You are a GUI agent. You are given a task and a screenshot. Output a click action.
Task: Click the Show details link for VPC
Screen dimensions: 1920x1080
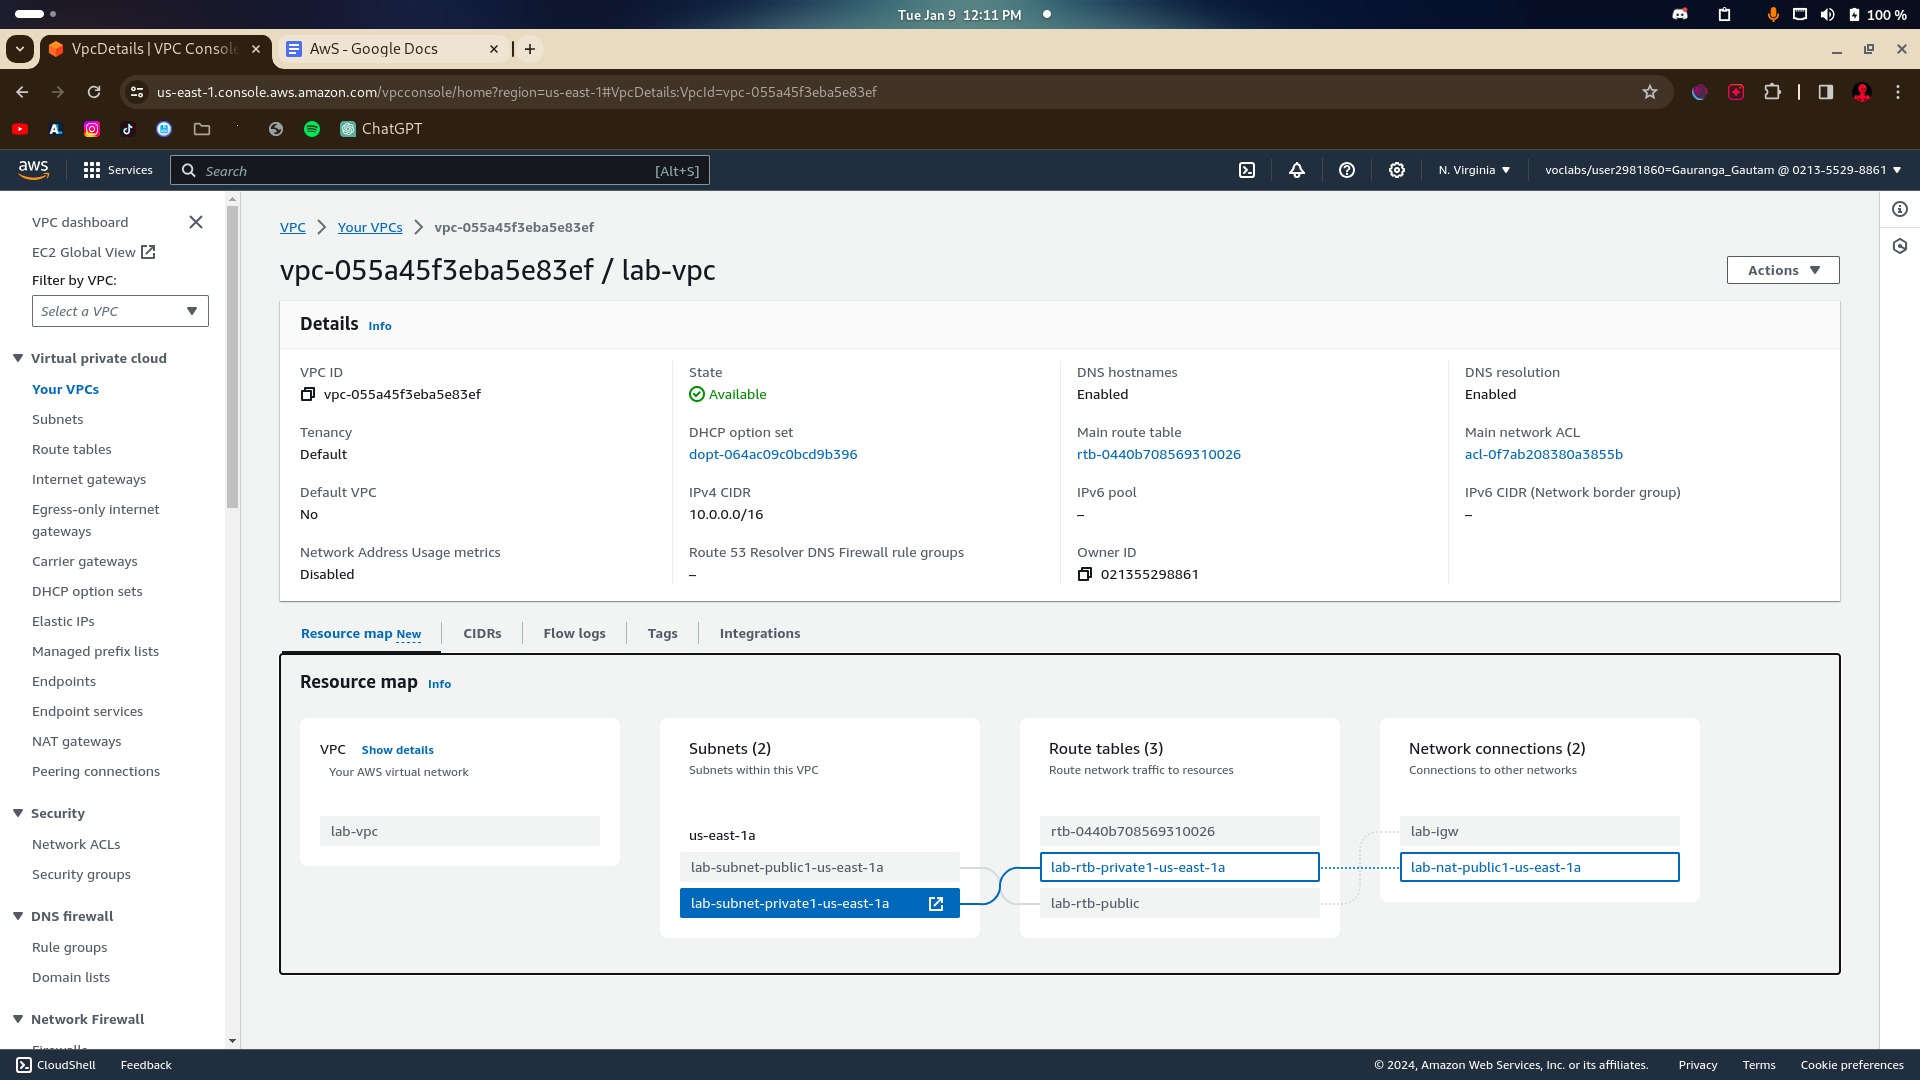[397, 750]
